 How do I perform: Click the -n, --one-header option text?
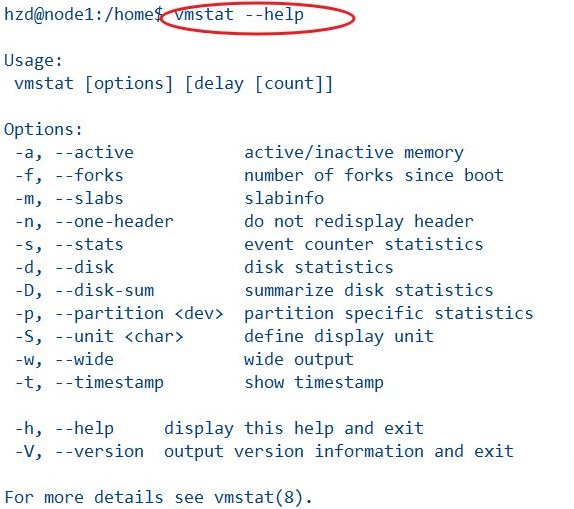94,222
